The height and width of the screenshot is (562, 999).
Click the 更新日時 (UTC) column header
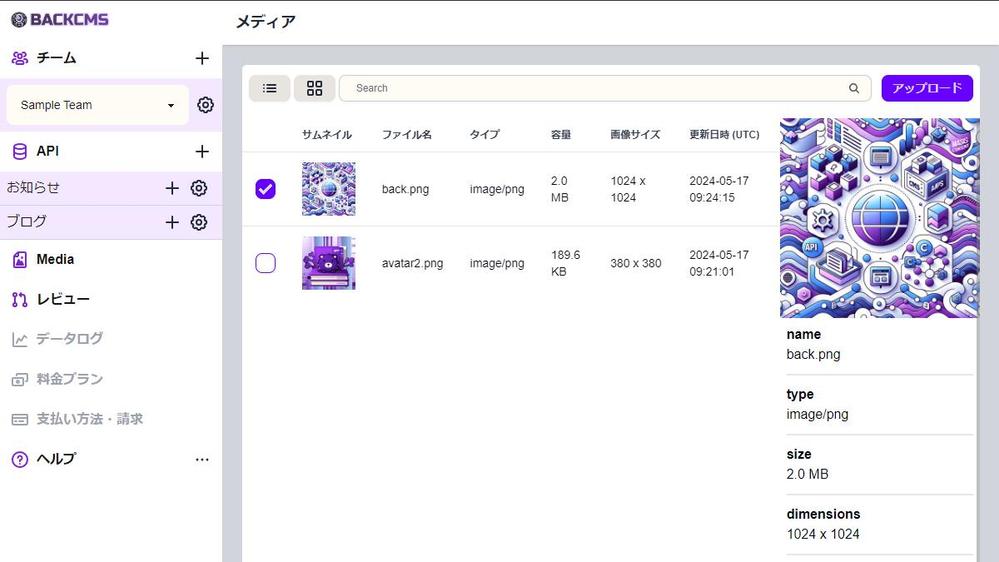click(724, 134)
